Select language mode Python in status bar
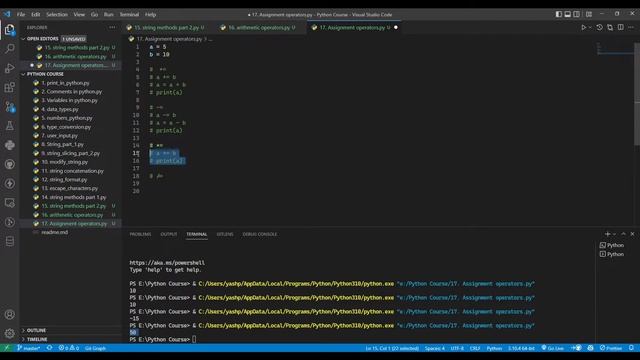The width and height of the screenshot is (640, 360). [x=494, y=348]
